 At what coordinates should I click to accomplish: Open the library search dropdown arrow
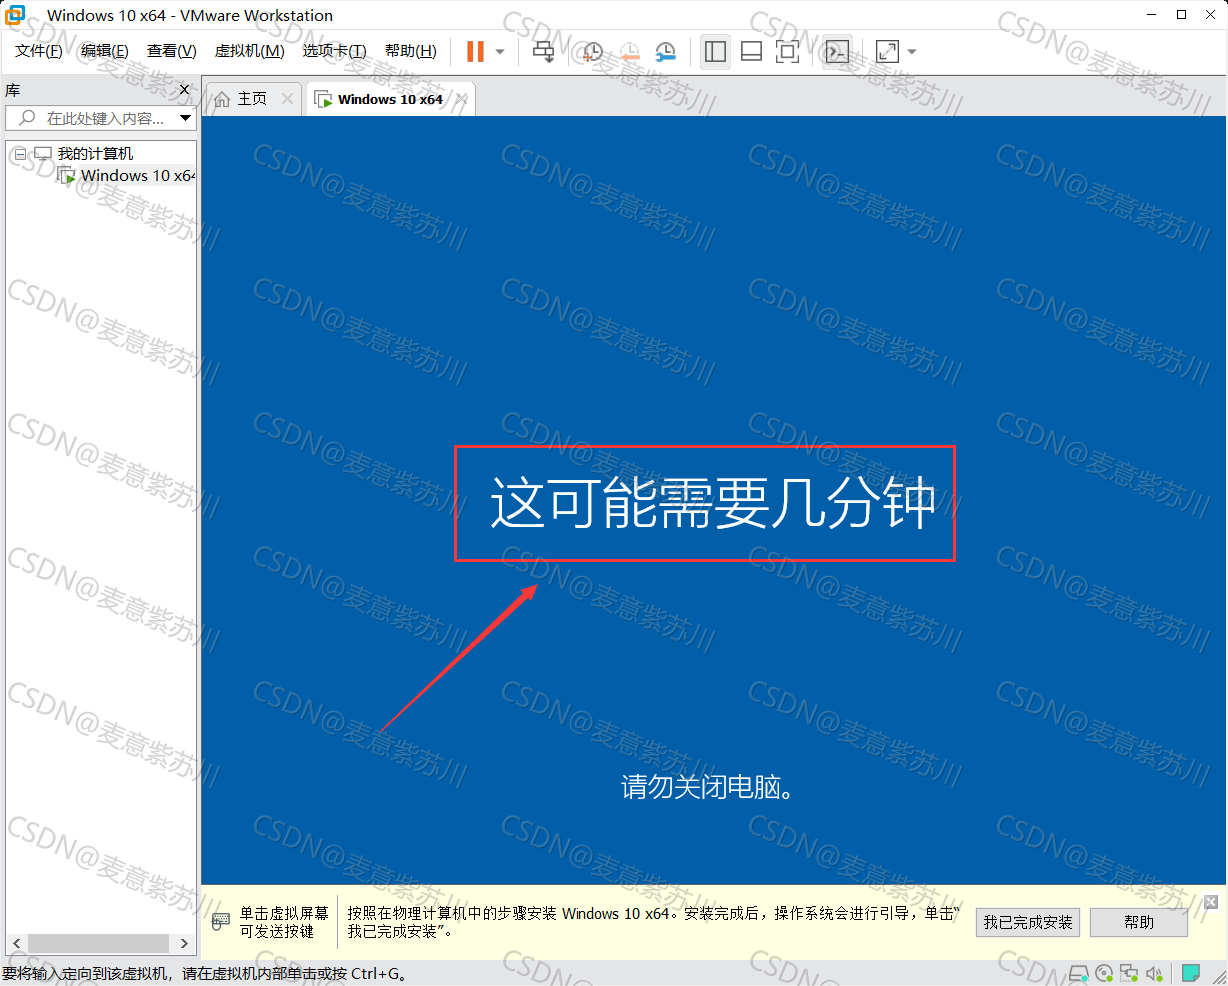pos(185,118)
